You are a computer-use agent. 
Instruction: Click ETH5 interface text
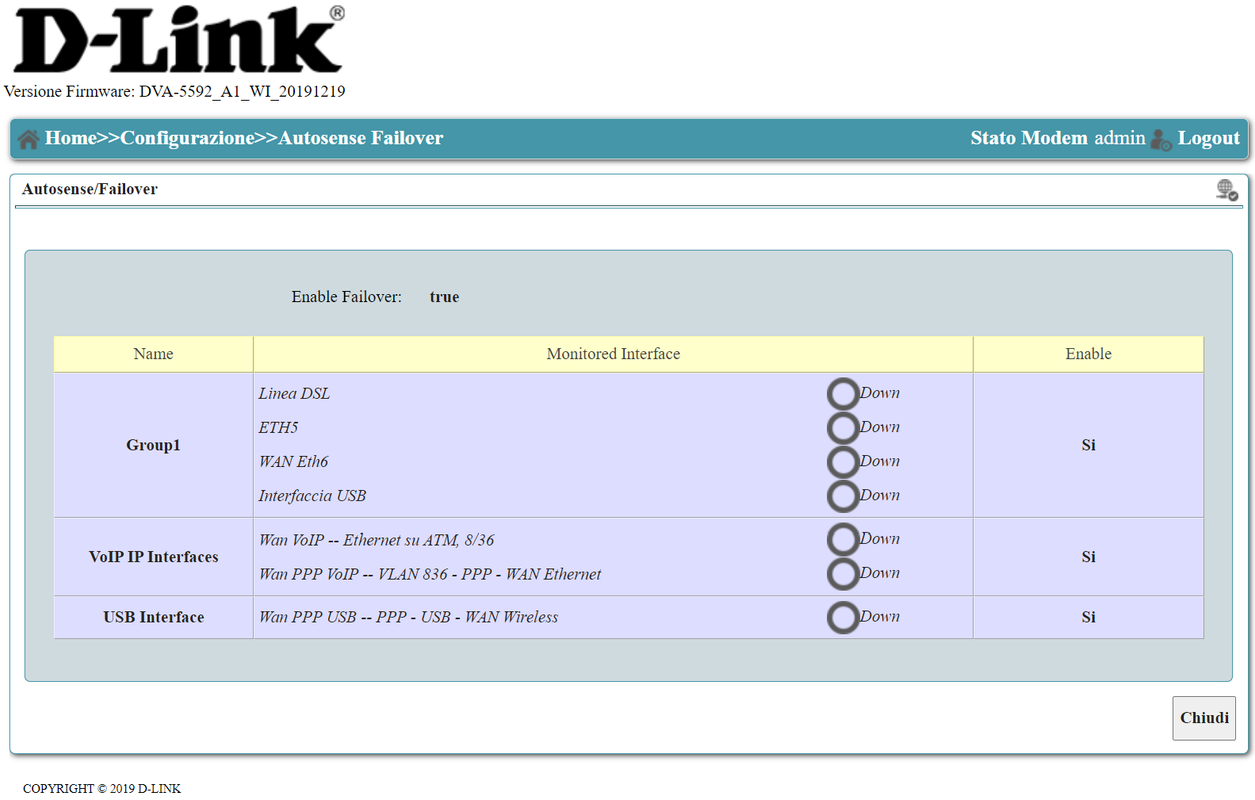pyautogui.click(x=278, y=428)
